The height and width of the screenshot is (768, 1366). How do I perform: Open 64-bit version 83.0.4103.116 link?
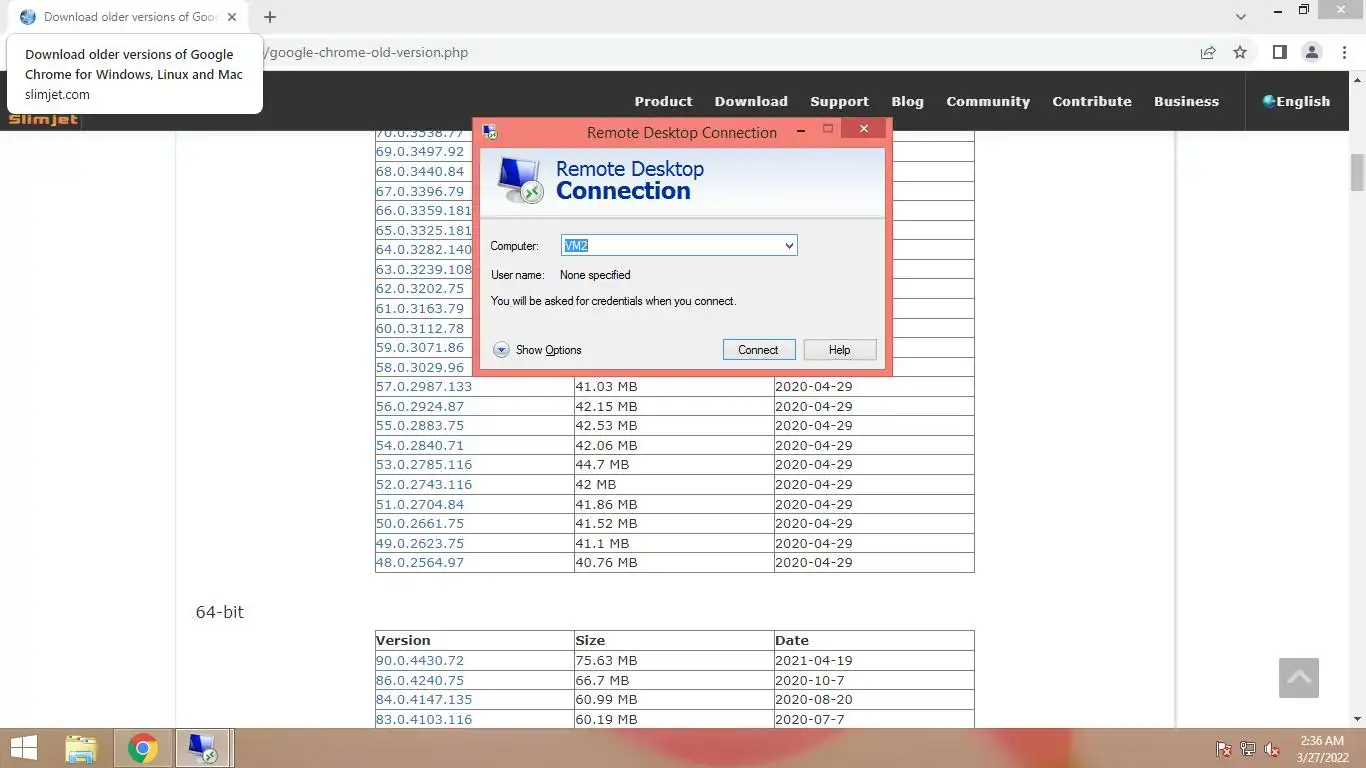424,719
